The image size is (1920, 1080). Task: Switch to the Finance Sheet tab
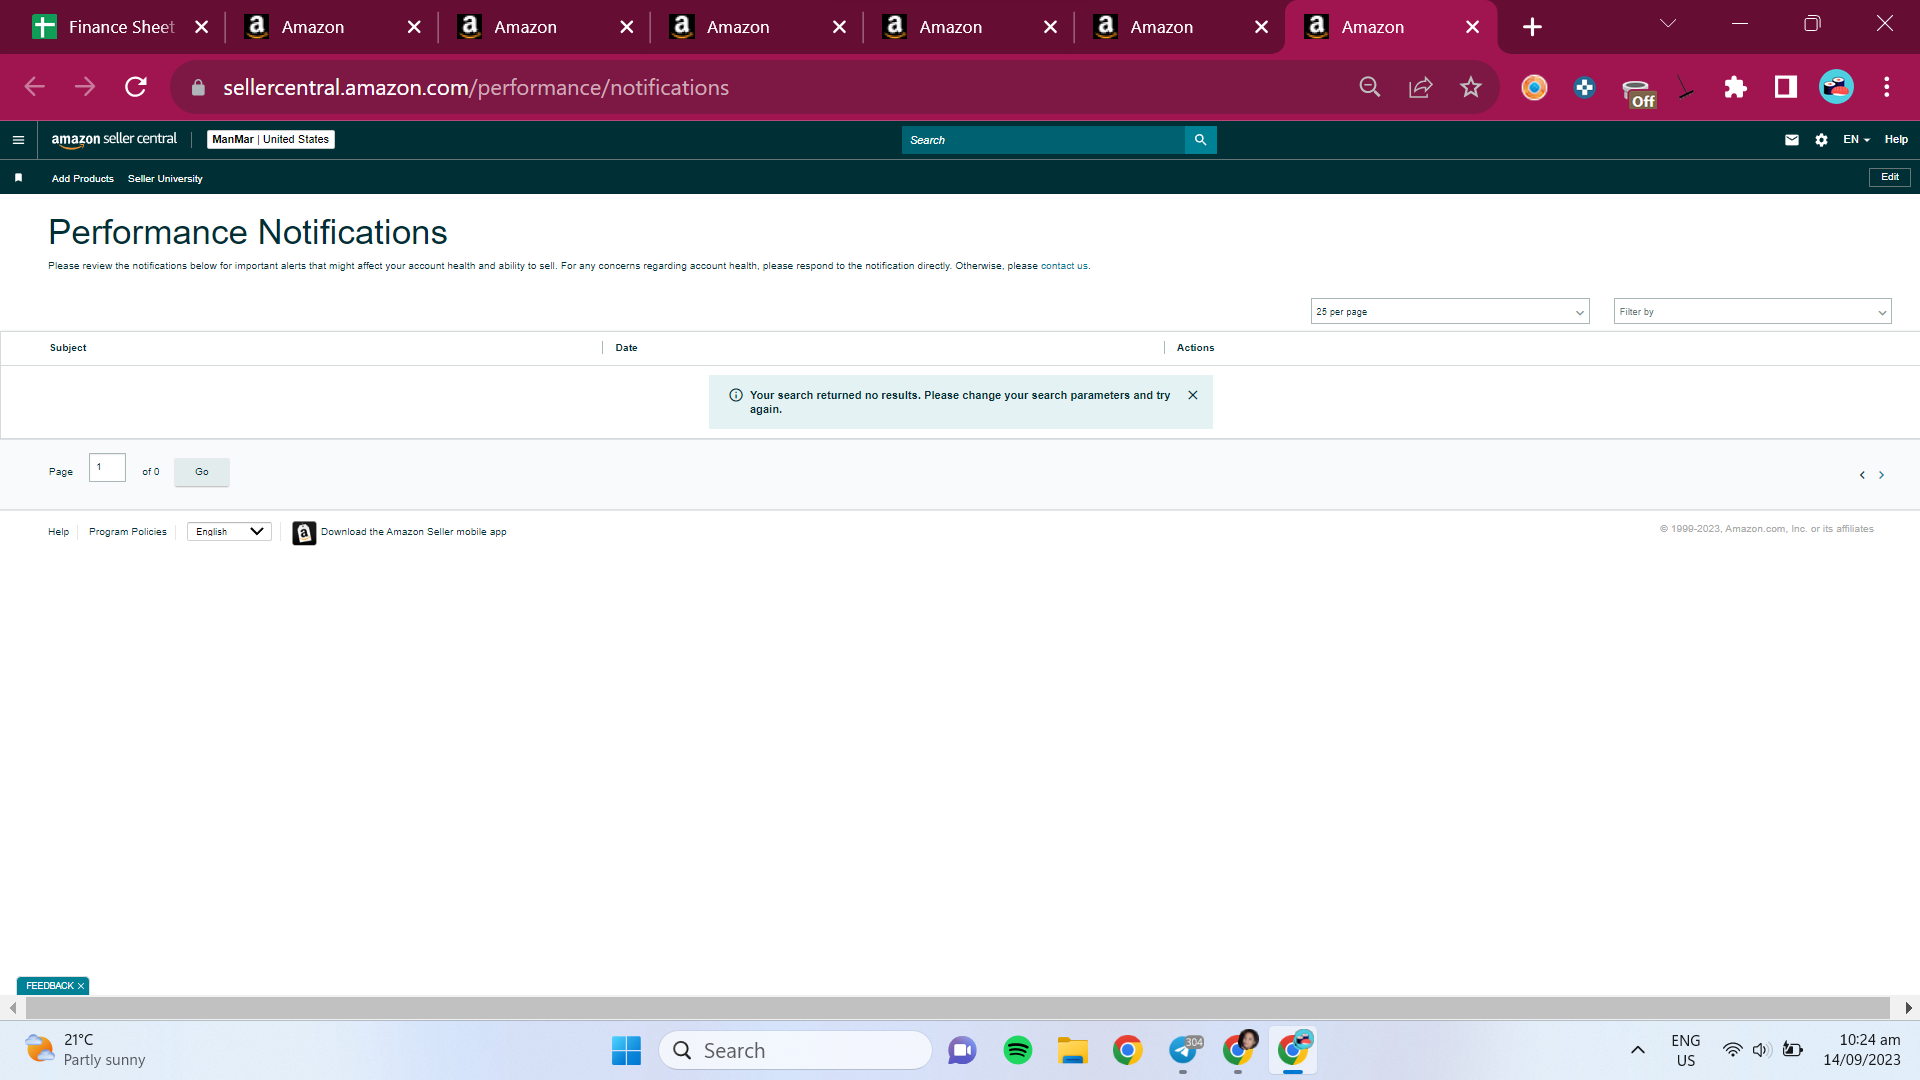pos(121,27)
